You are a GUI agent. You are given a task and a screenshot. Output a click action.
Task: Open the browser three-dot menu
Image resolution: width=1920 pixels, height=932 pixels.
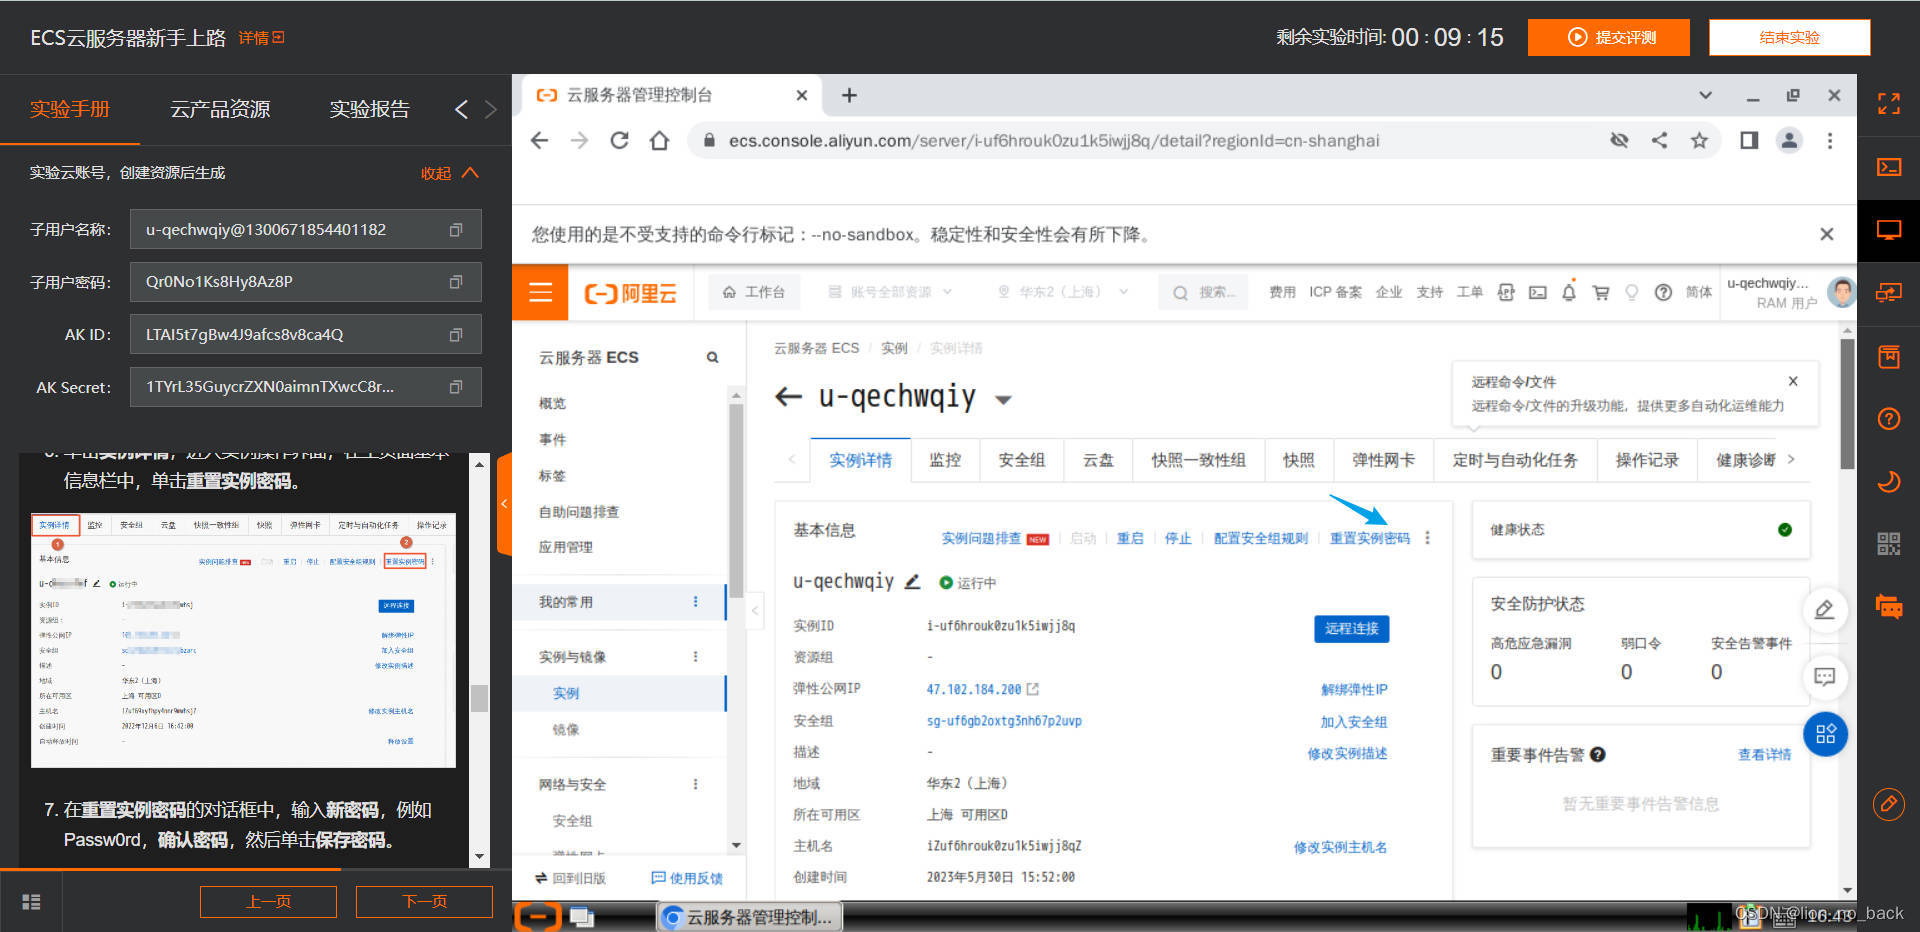(1830, 141)
